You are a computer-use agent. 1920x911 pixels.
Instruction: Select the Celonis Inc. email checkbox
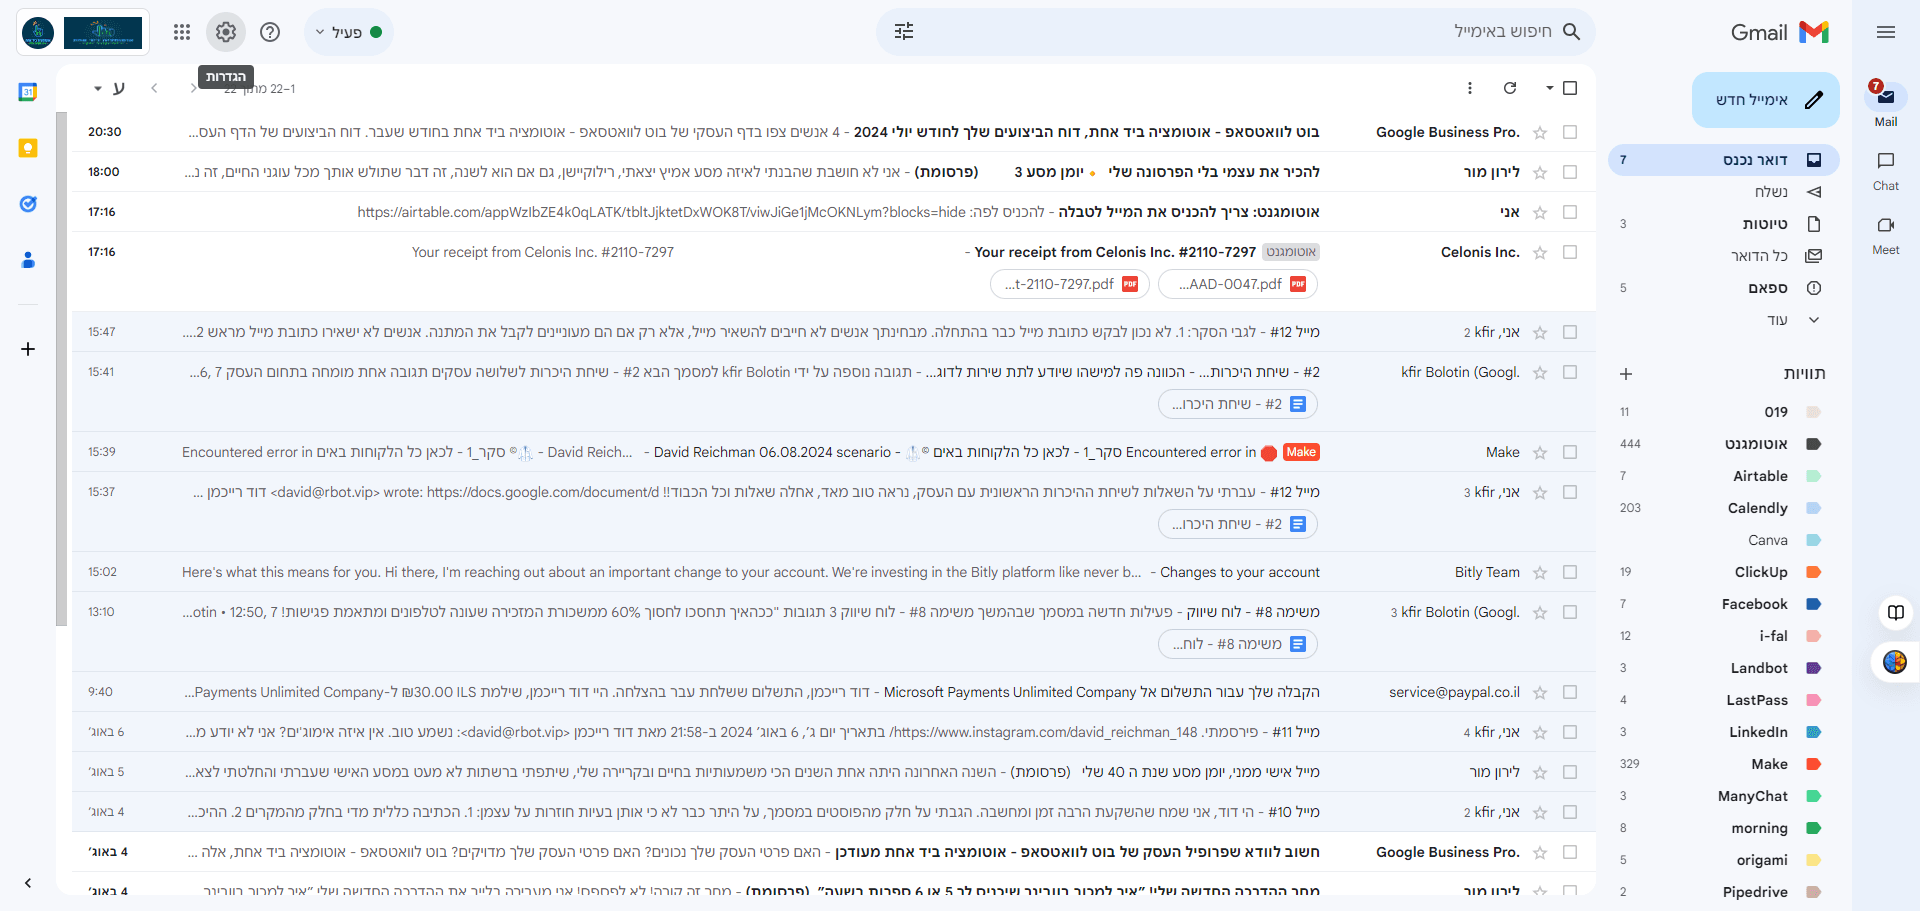click(x=1570, y=252)
